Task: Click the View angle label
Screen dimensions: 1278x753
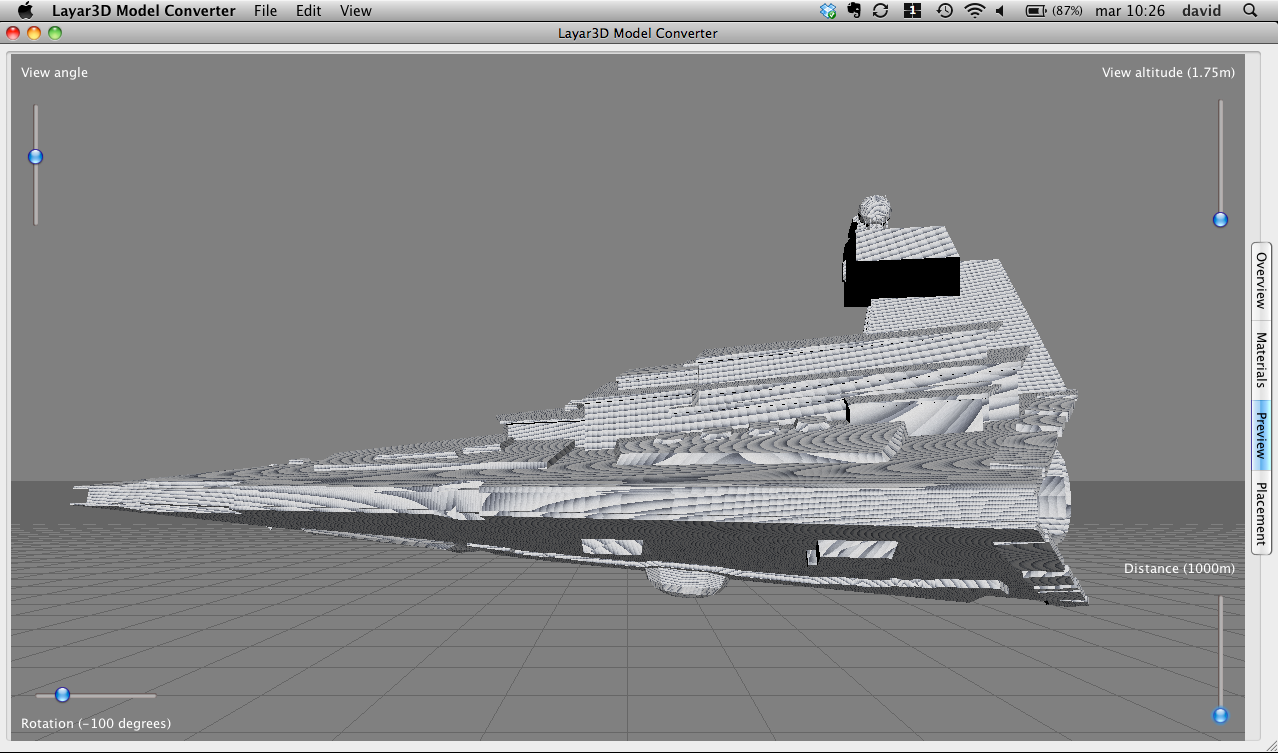Action: 55,72
